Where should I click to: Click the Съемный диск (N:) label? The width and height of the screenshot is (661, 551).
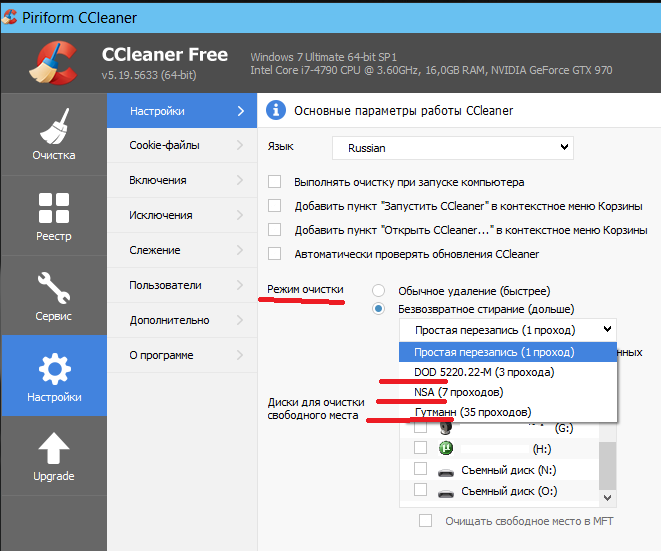509,470
